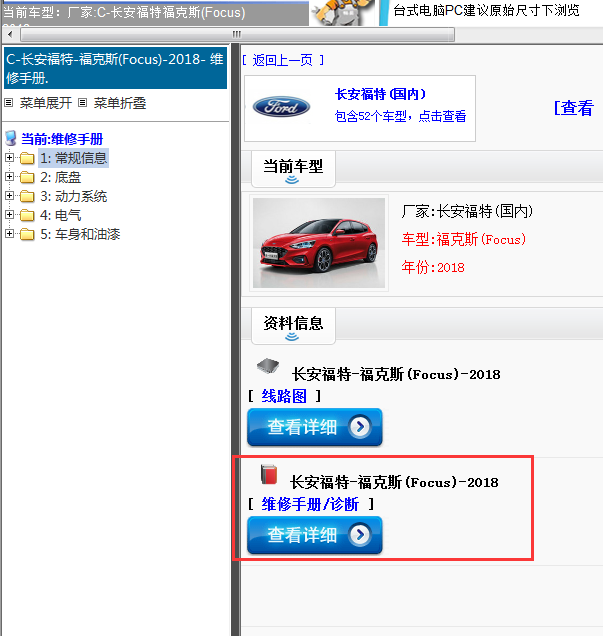
Task: Click the mechanic mascot icon in header
Action: pyautogui.click(x=343, y=12)
